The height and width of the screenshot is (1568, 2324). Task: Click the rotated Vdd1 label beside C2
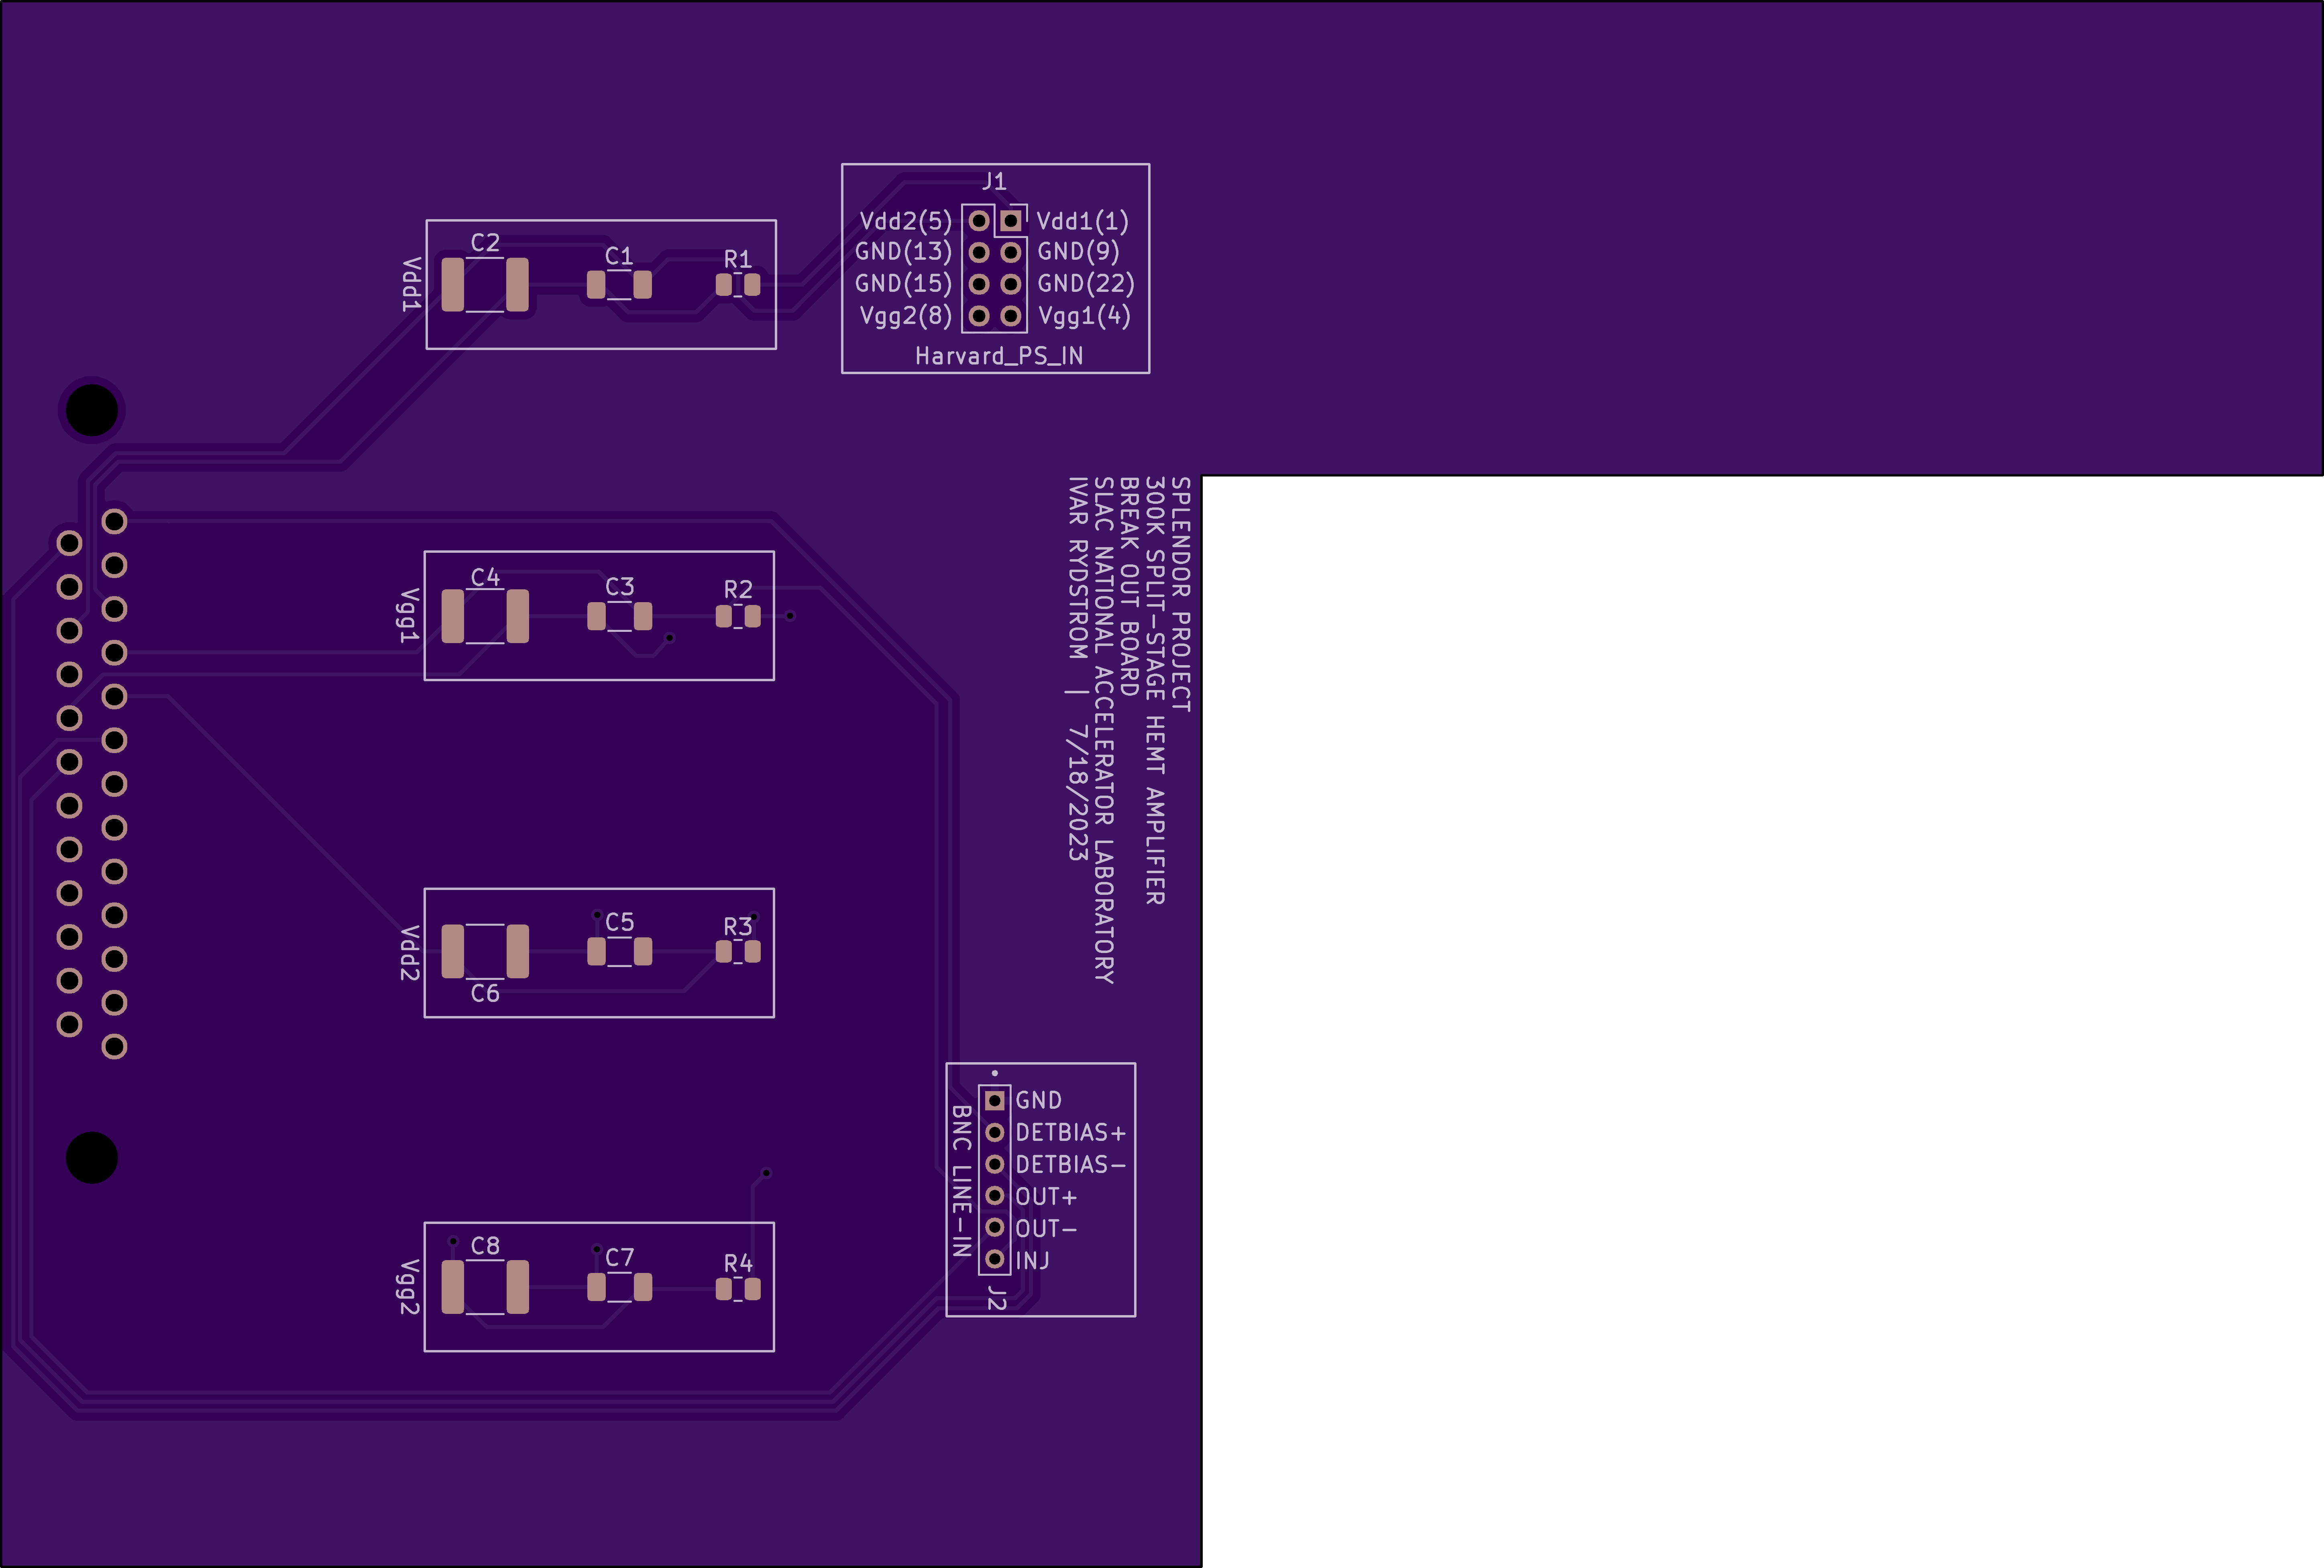tap(411, 285)
